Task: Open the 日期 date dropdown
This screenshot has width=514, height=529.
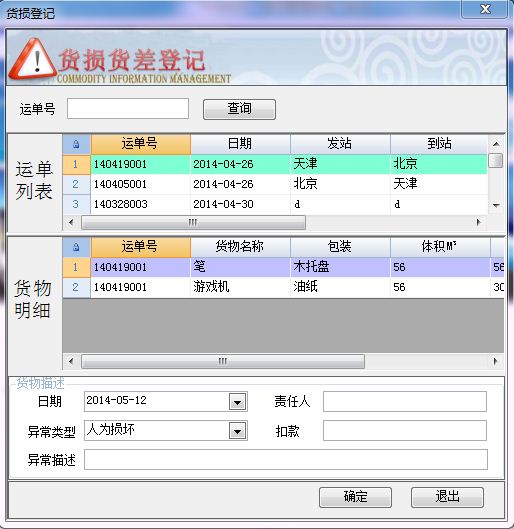Action: tap(237, 402)
